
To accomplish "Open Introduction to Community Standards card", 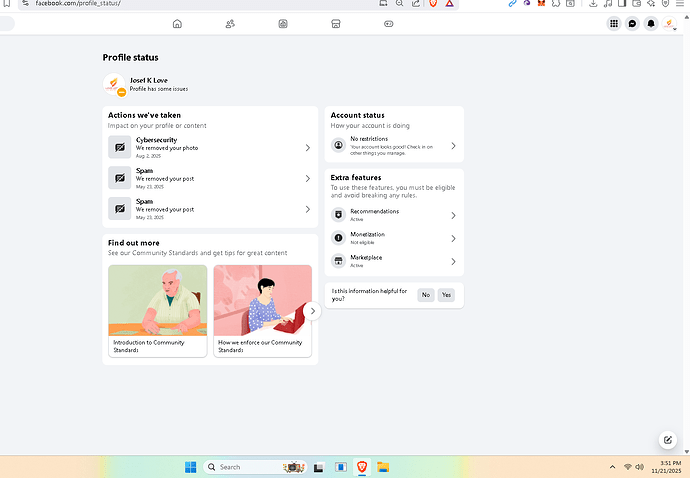I will coord(157,310).
